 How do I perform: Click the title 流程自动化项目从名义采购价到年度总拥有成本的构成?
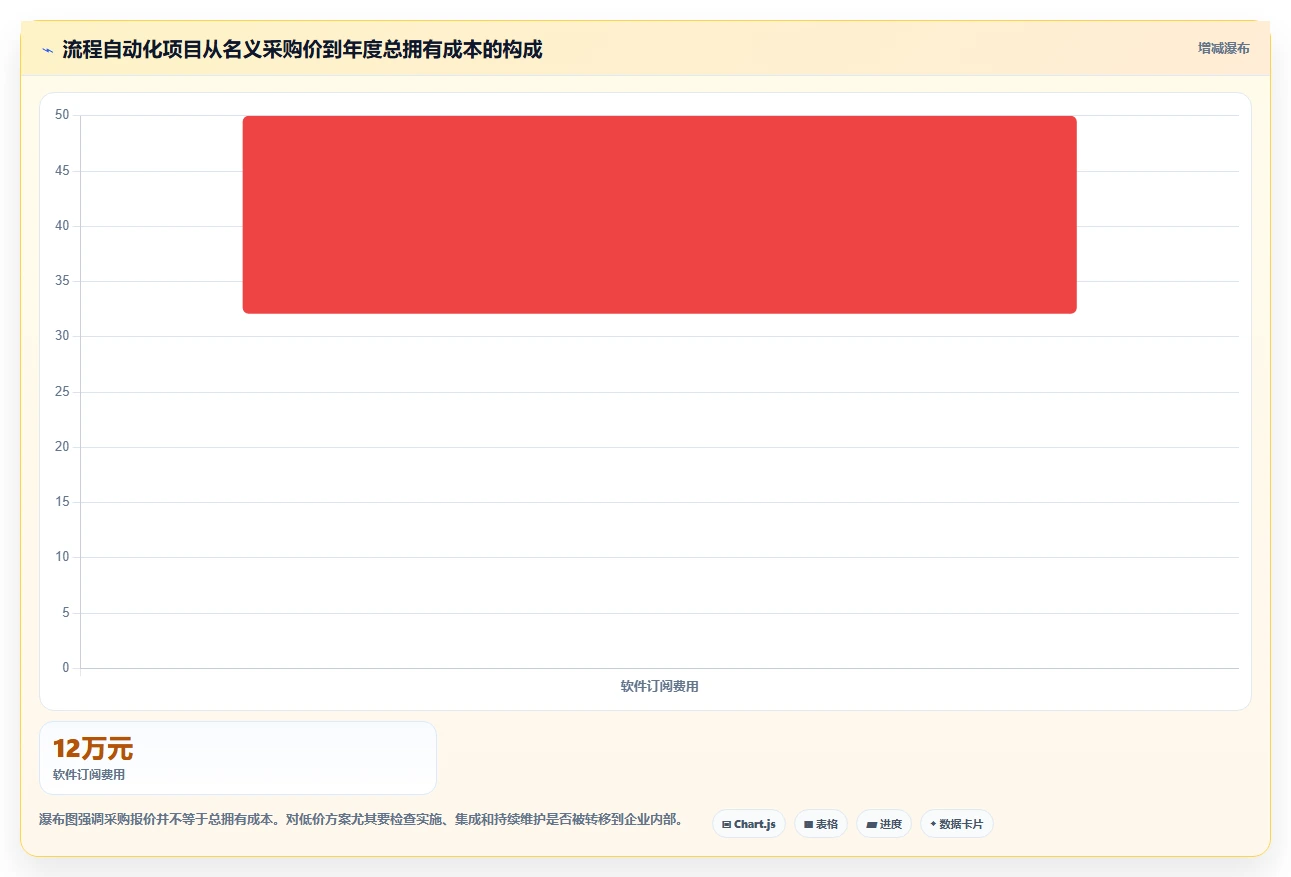coord(302,49)
